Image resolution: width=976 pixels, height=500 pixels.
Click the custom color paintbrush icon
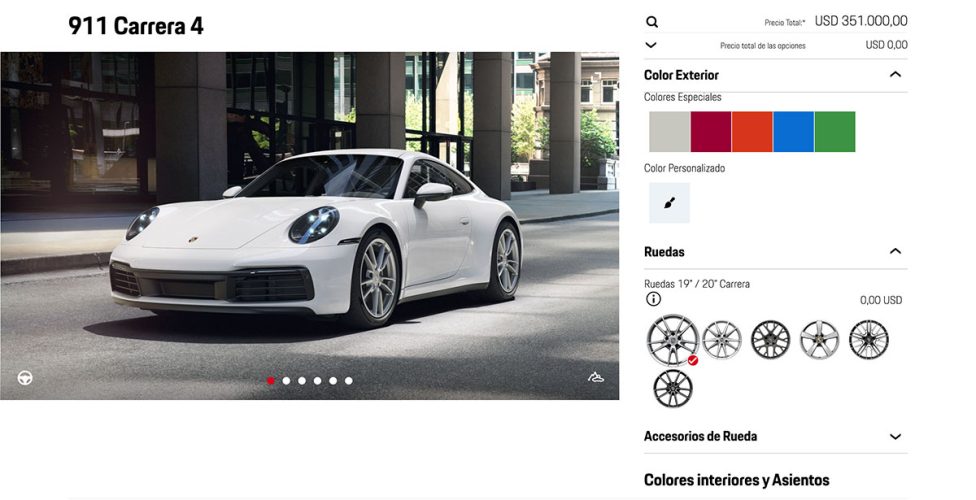click(669, 203)
